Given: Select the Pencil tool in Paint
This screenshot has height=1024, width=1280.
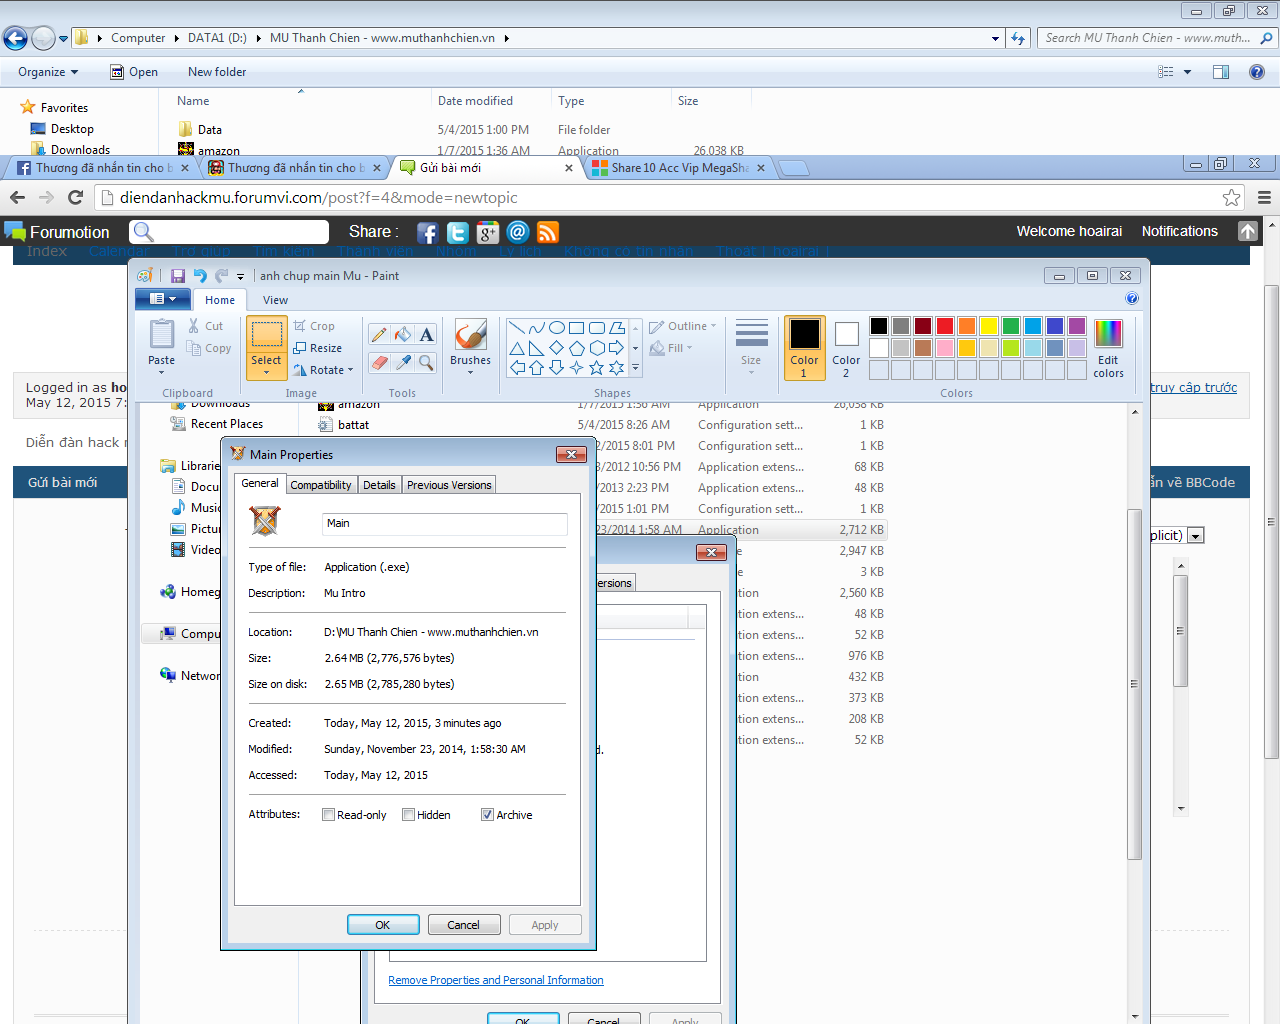Looking at the screenshot, I should tap(379, 335).
